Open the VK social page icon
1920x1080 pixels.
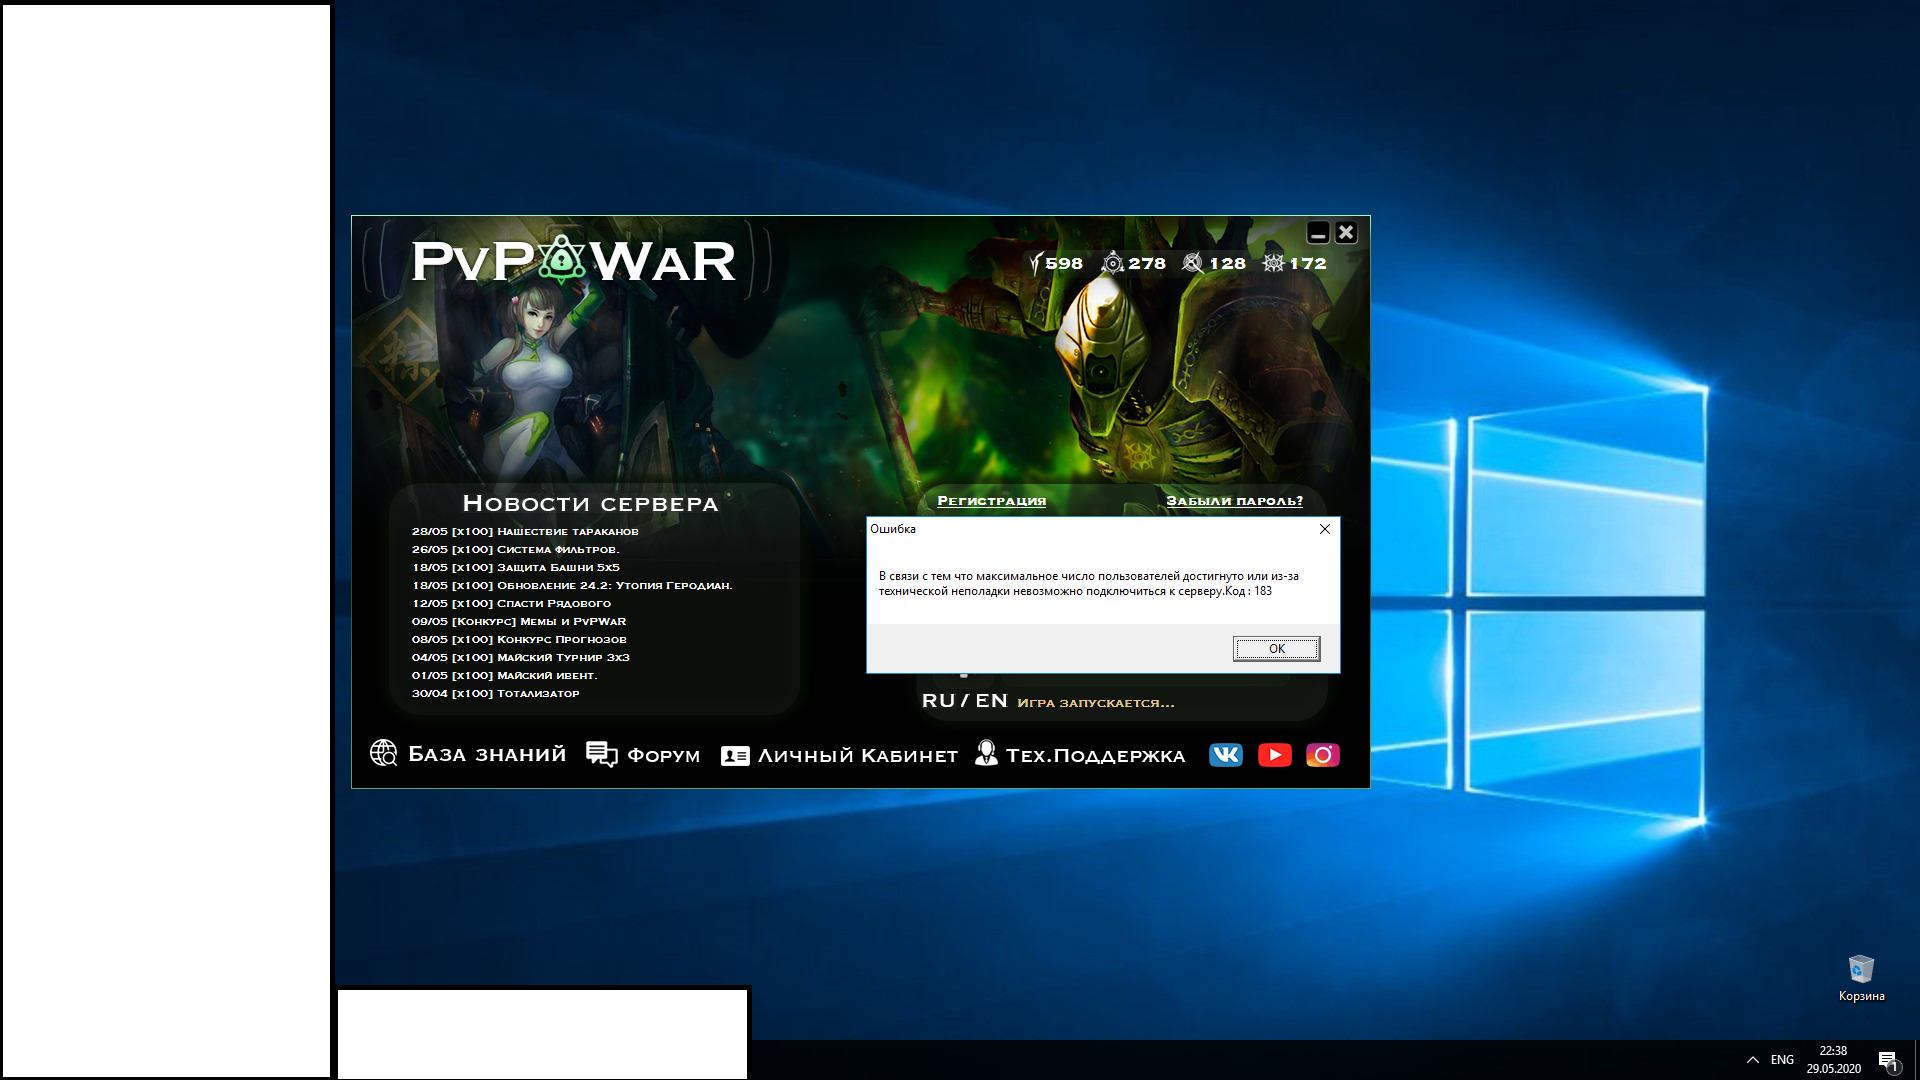(x=1225, y=755)
